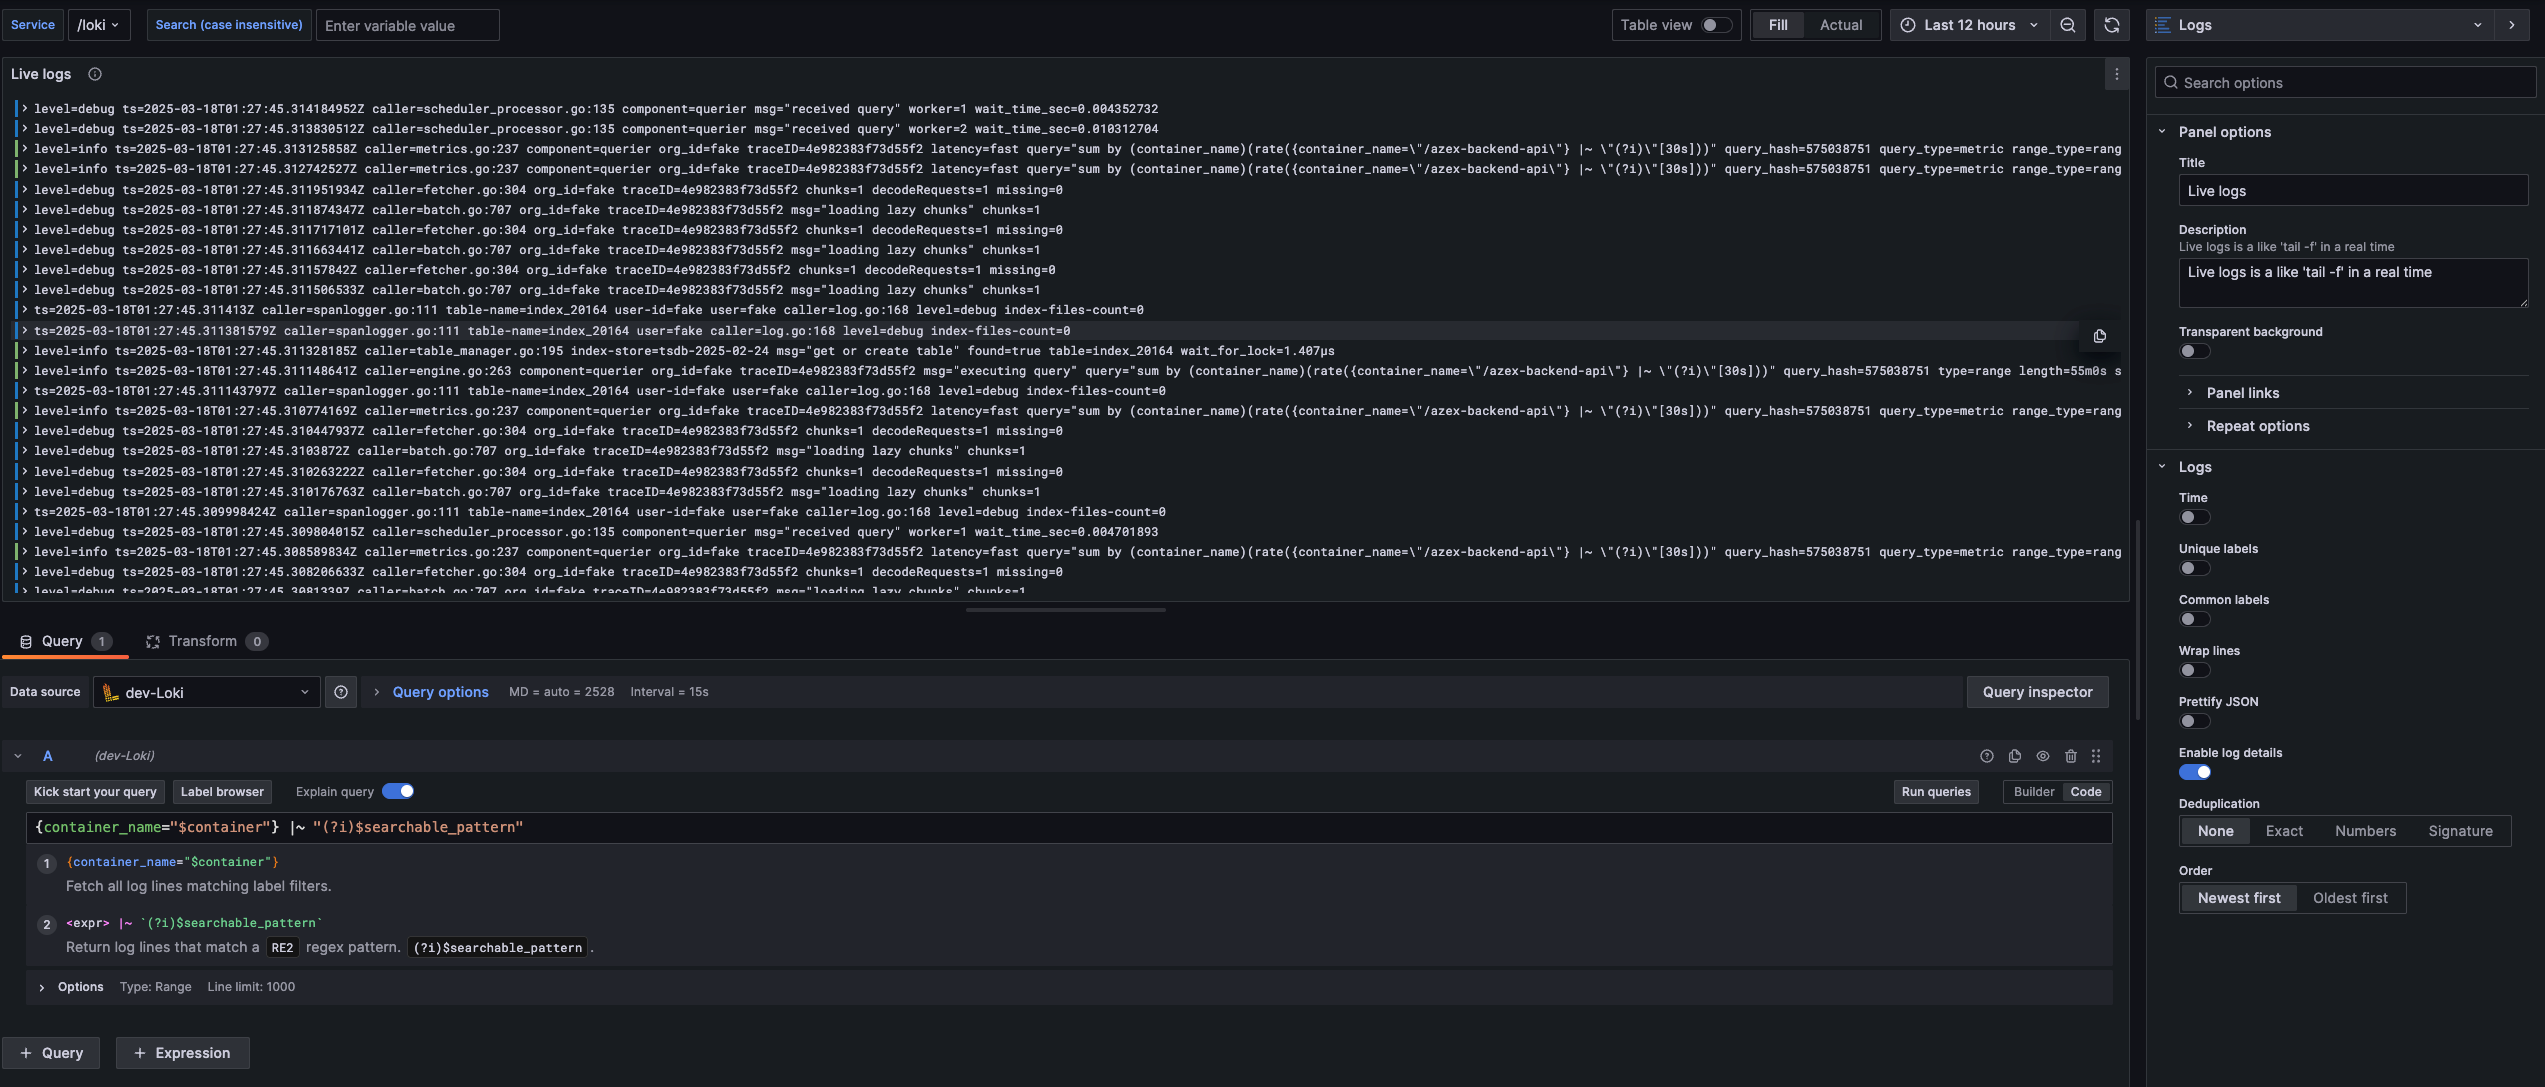The height and width of the screenshot is (1087, 2545).
Task: Click the LogQL query code editor field
Action: pos(1069,827)
